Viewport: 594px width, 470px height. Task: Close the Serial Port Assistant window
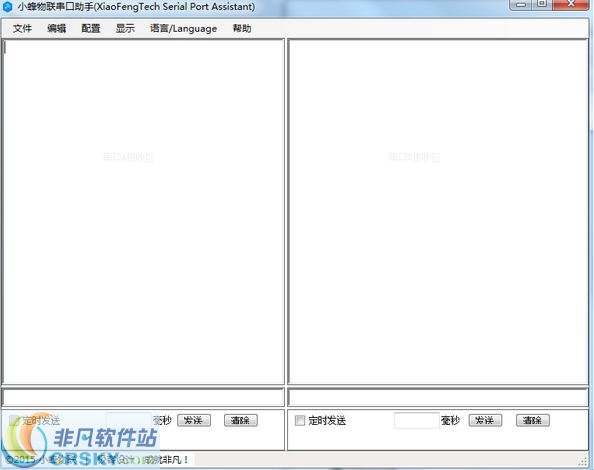[571, 4]
